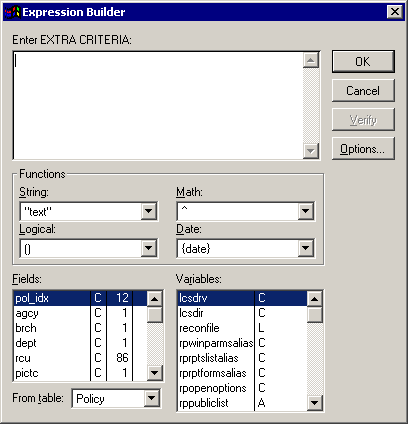Select the rppubliclist variable
The width and height of the screenshot is (408, 424).
pyautogui.click(x=242, y=403)
